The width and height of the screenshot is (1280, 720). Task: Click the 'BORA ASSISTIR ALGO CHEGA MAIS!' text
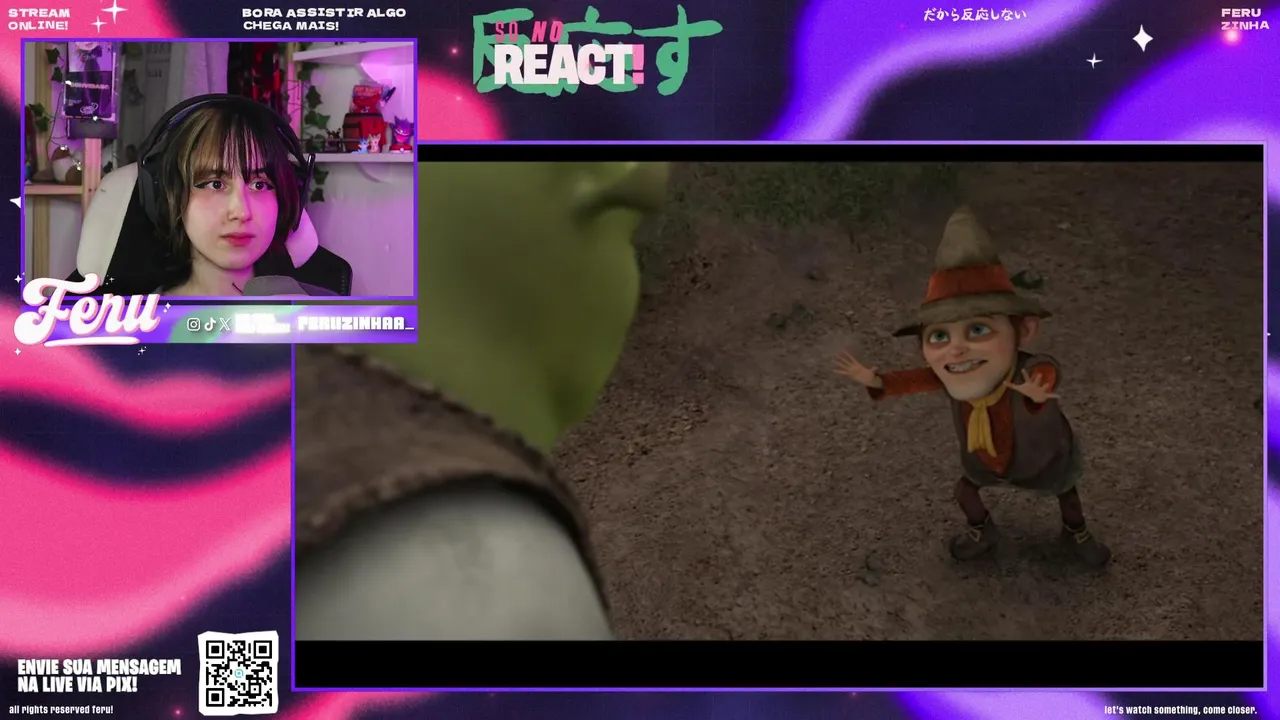tap(324, 19)
